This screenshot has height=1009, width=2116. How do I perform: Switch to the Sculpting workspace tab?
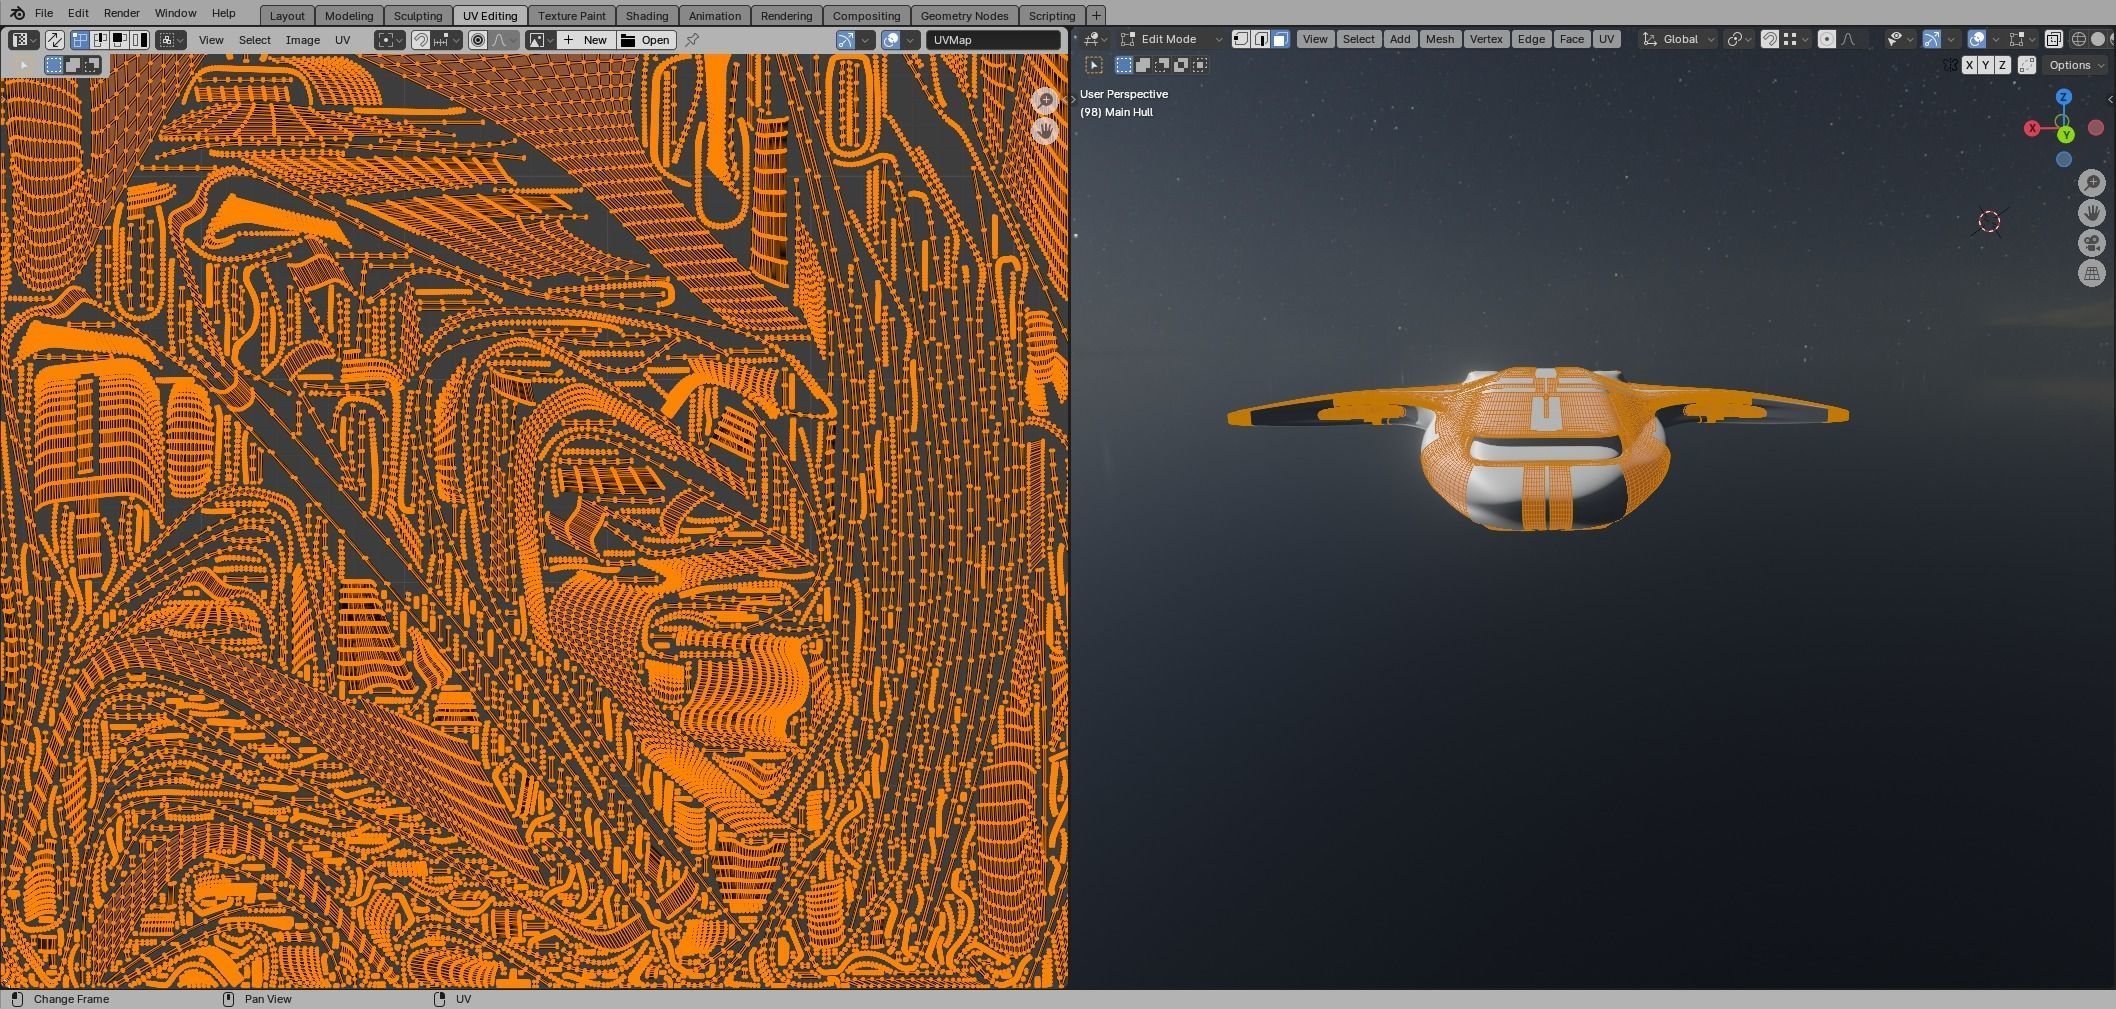pyautogui.click(x=417, y=16)
